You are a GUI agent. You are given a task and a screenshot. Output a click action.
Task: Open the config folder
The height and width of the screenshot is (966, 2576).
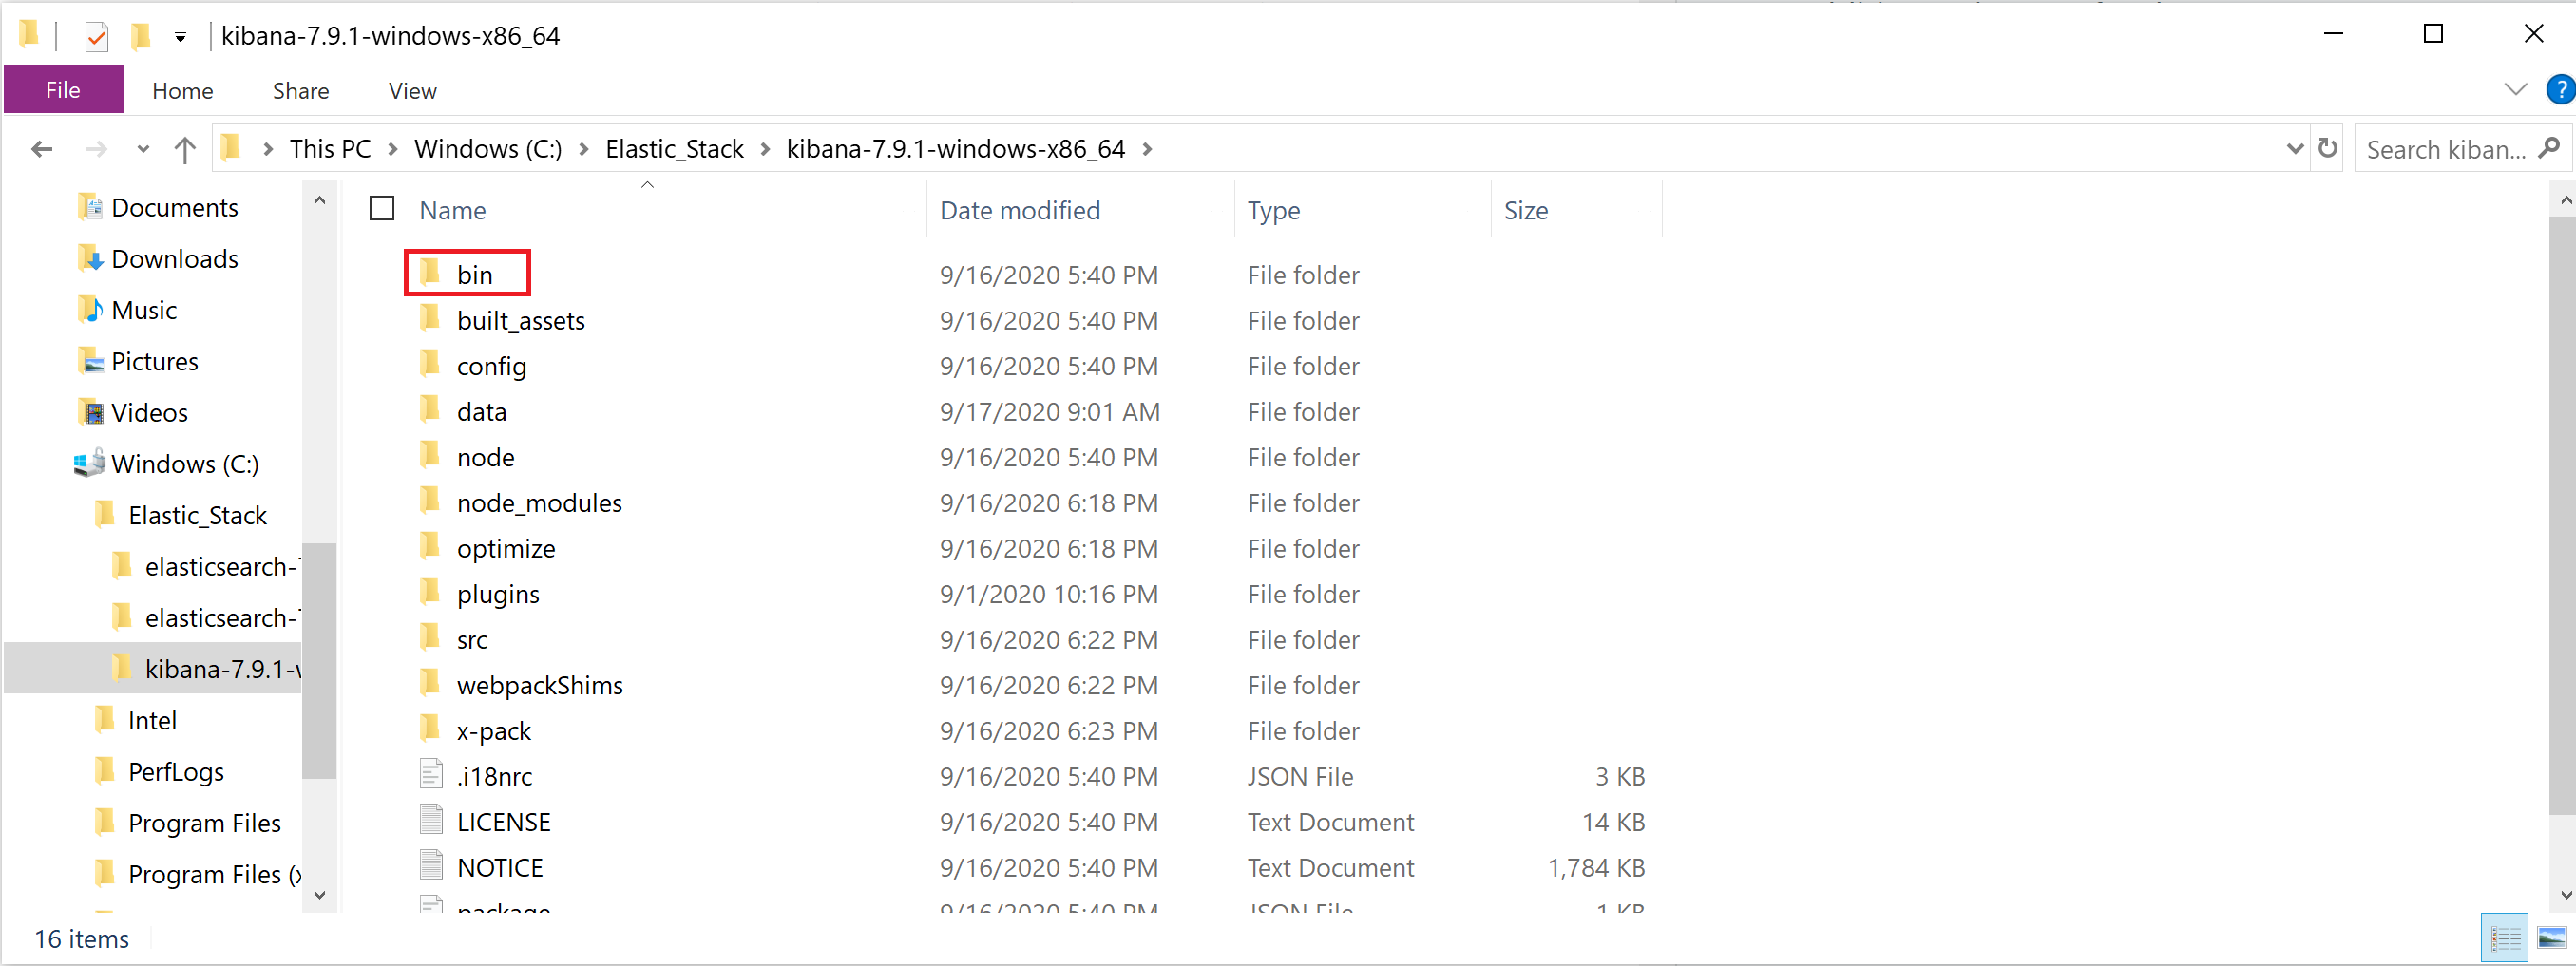[x=491, y=366]
